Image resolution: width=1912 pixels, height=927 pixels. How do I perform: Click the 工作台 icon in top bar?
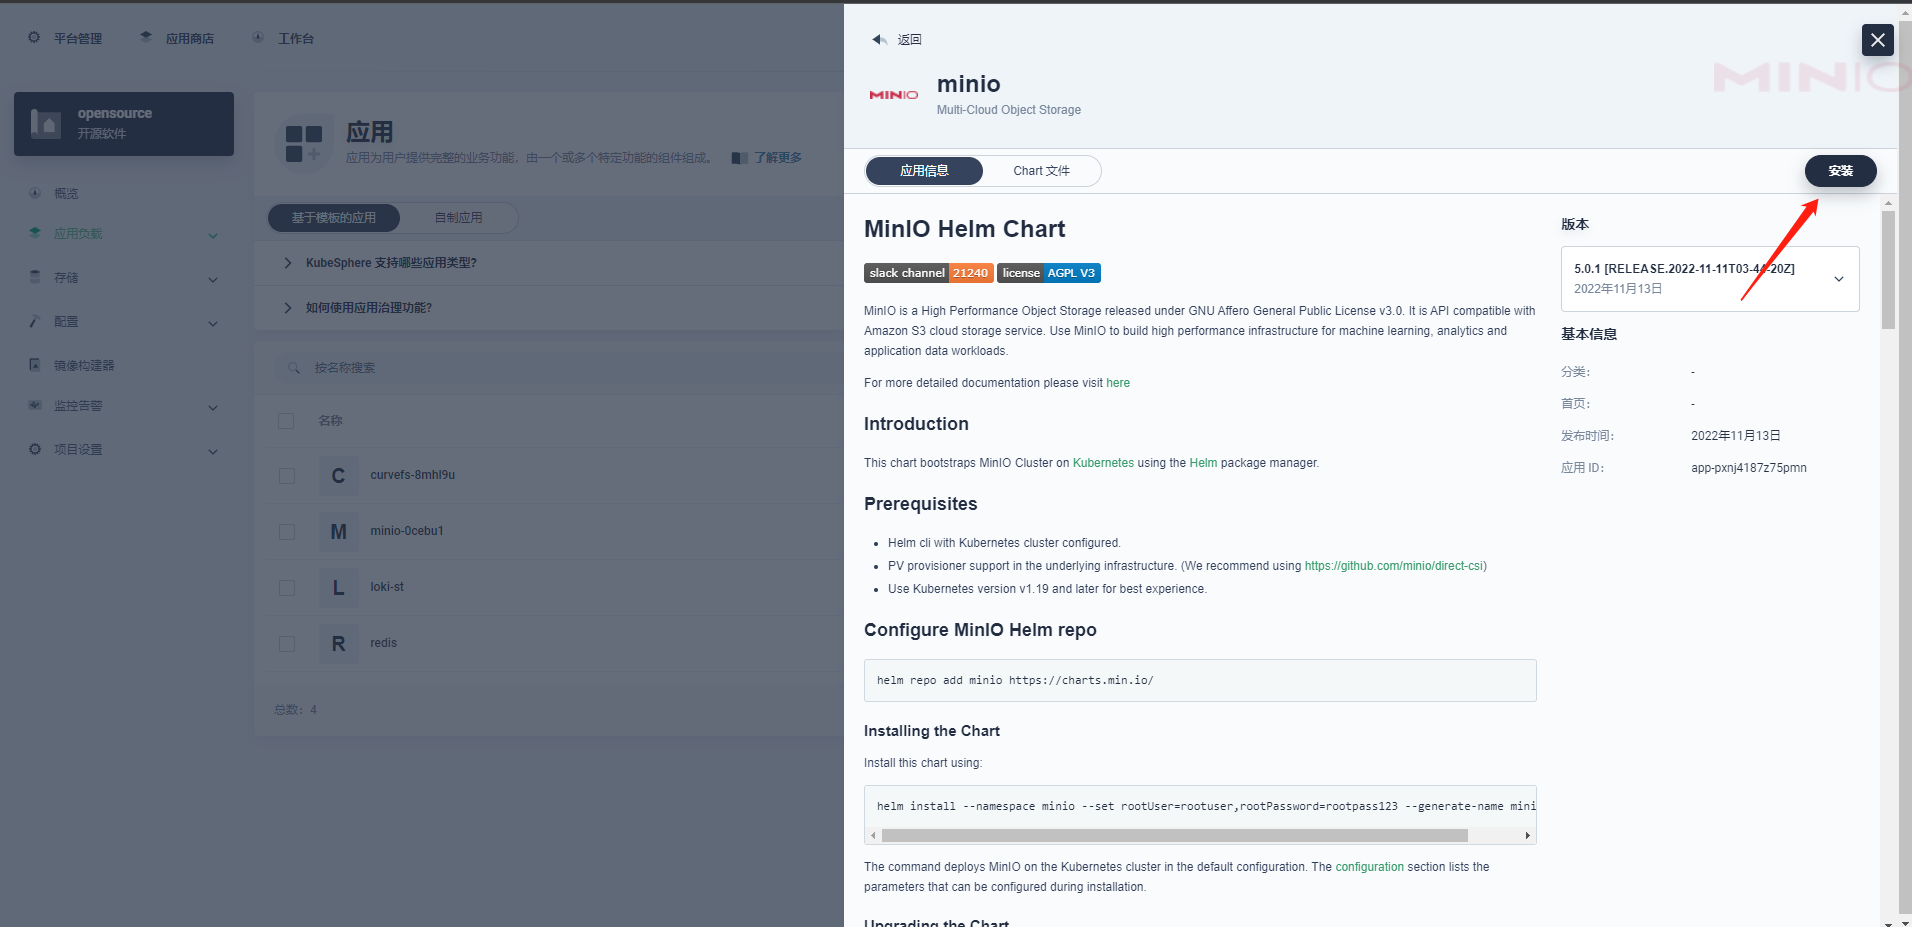click(258, 38)
